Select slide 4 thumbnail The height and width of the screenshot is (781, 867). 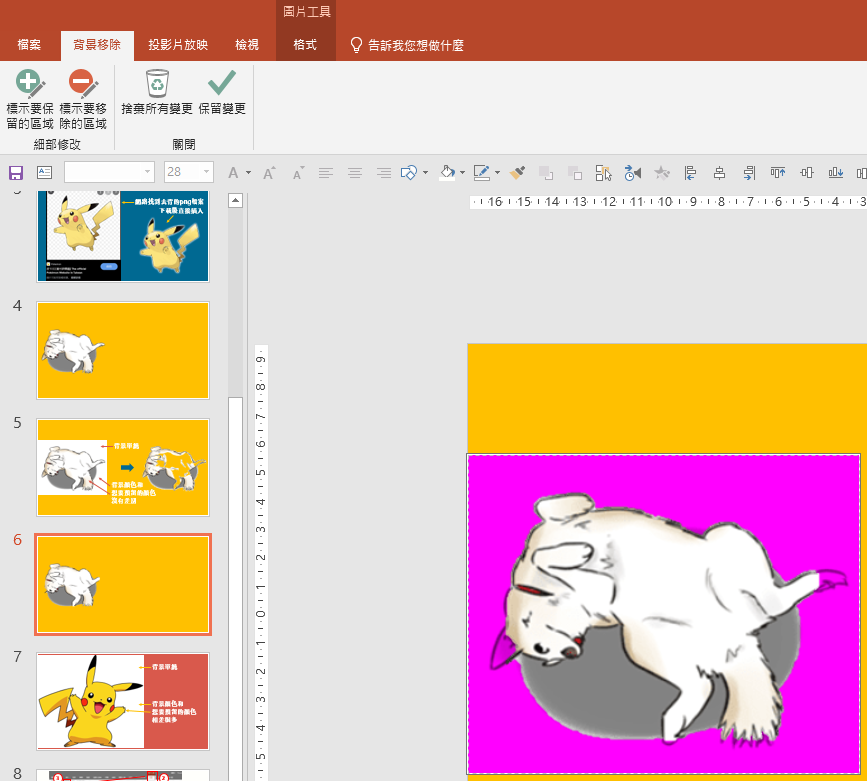[123, 350]
